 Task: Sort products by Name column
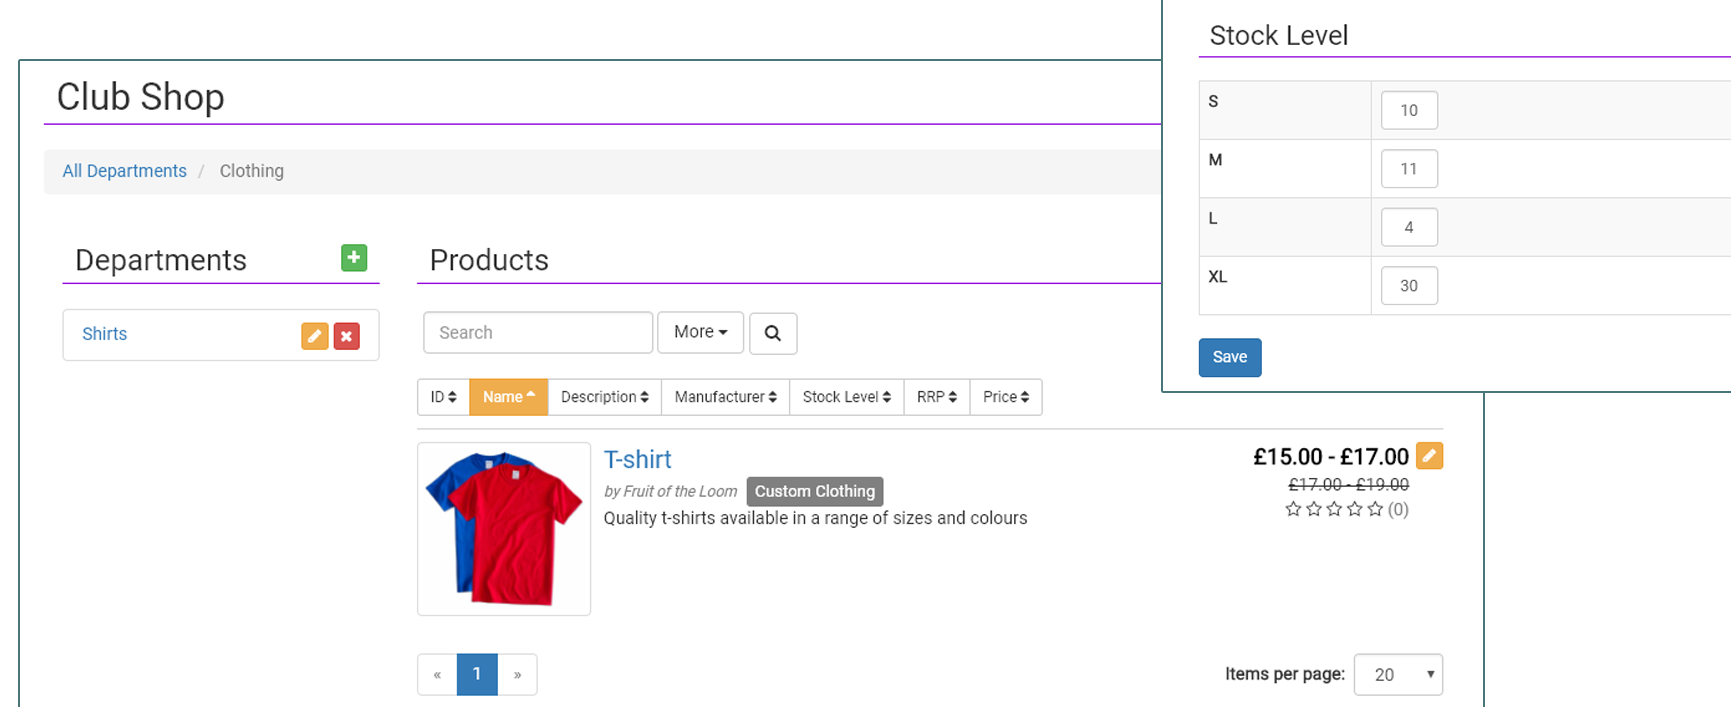[x=508, y=397]
